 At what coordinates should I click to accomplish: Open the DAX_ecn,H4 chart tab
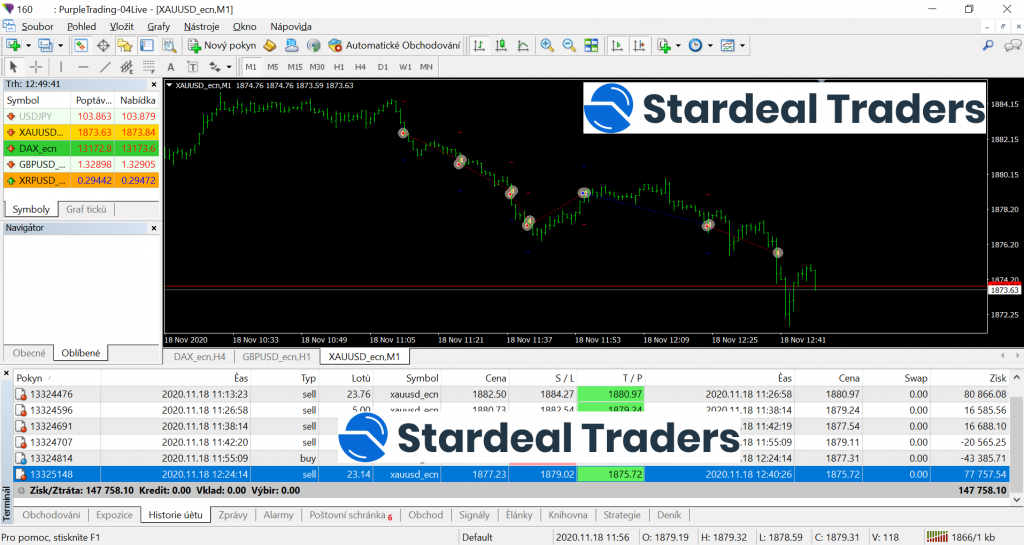tap(199, 356)
